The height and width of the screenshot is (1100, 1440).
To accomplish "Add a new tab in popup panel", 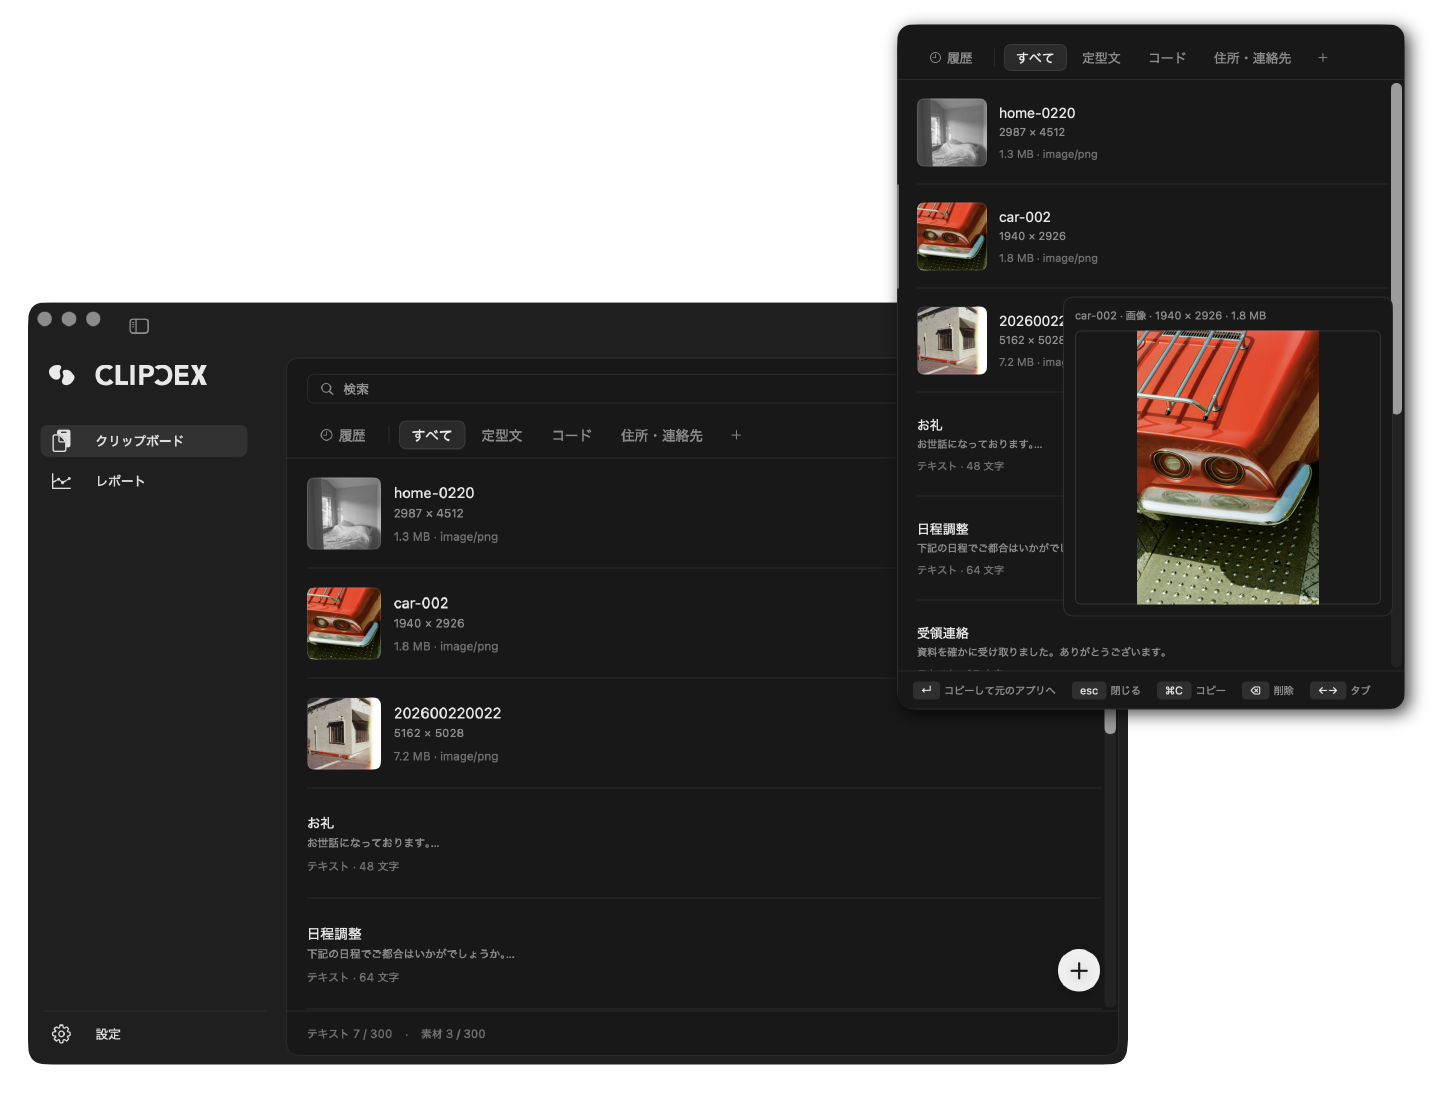I will (1322, 58).
